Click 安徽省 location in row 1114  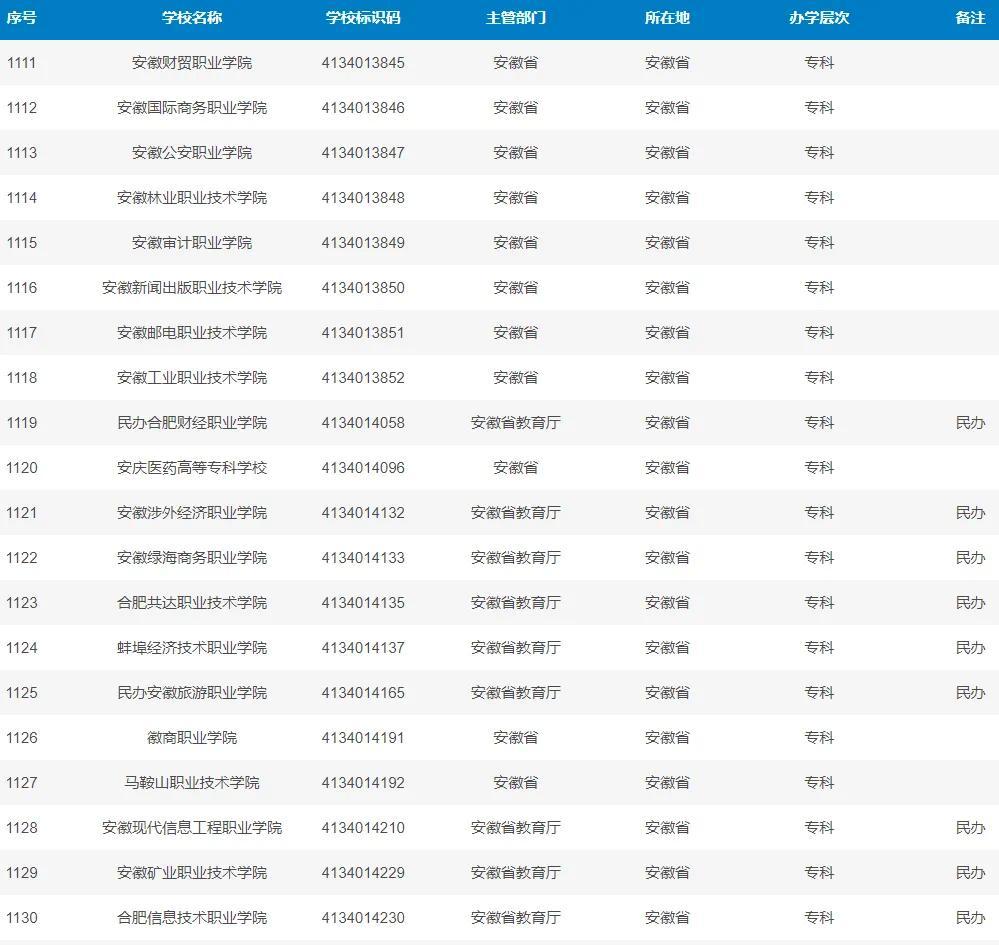pos(667,198)
